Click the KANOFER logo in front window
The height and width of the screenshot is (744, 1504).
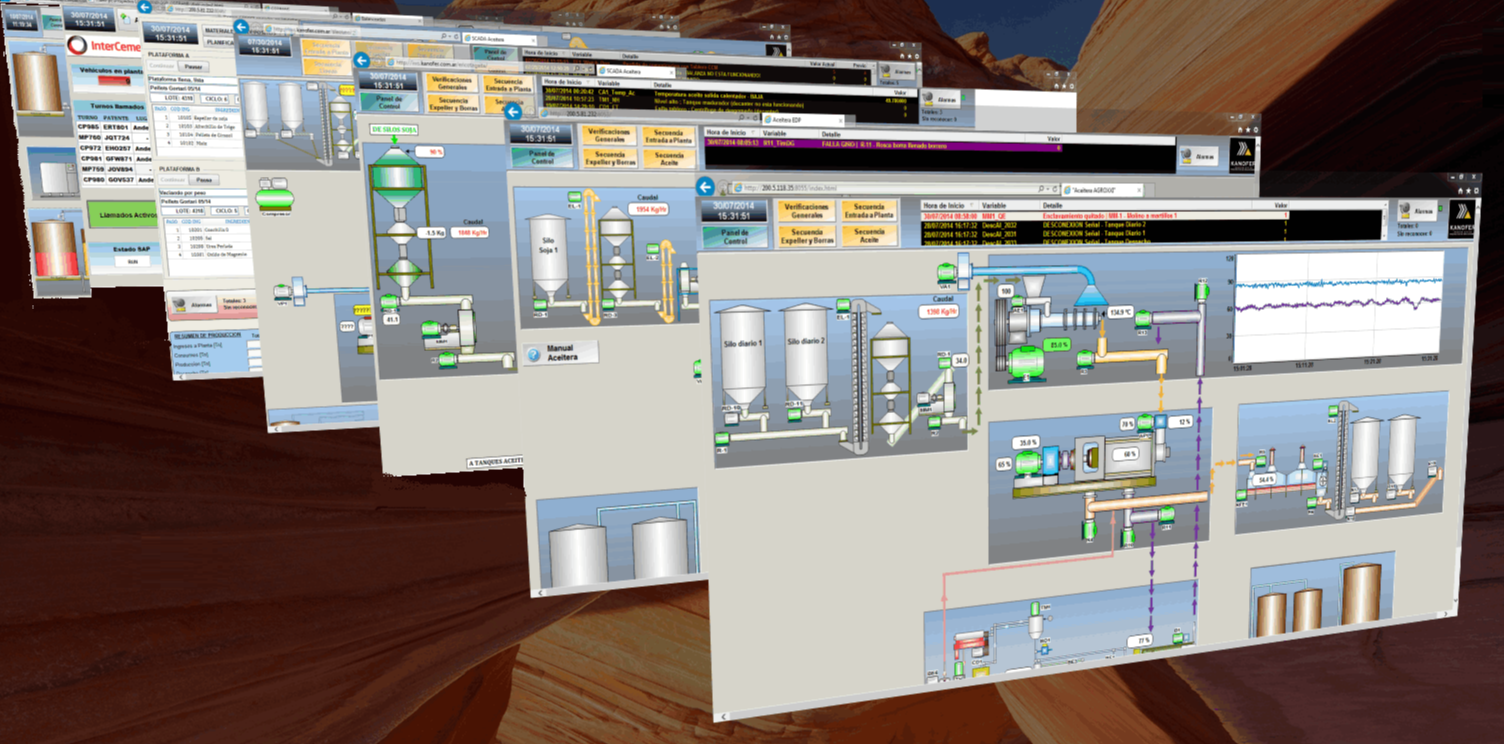coord(1461,217)
